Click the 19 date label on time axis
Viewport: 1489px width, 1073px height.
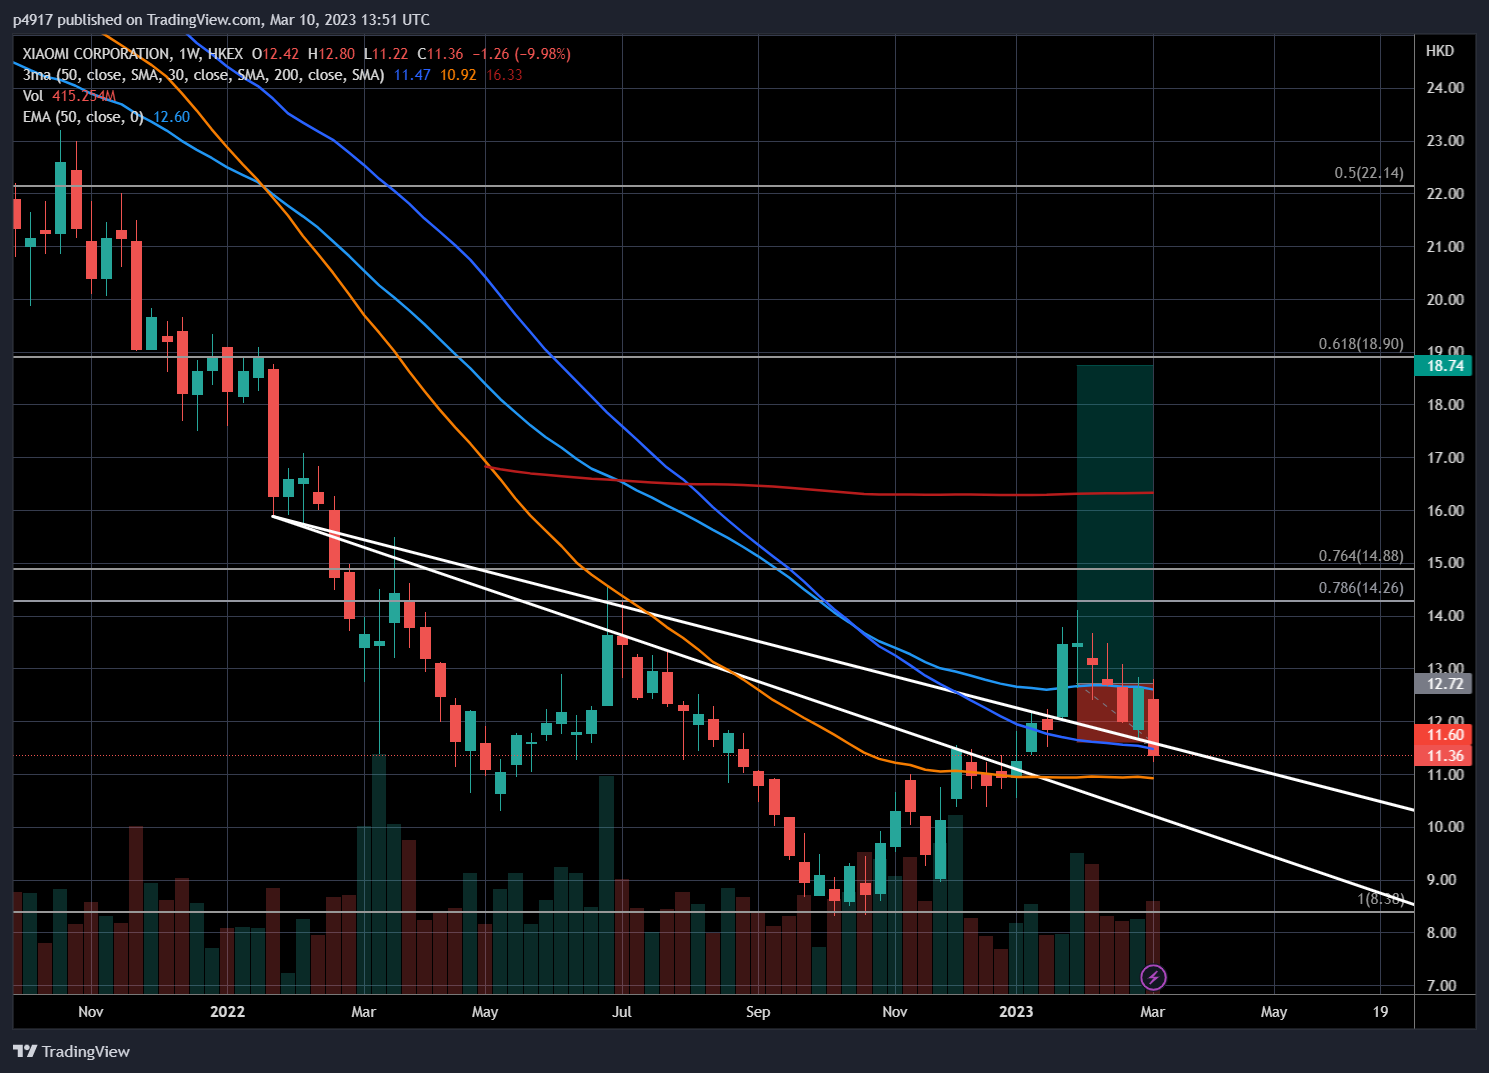tap(1380, 1012)
